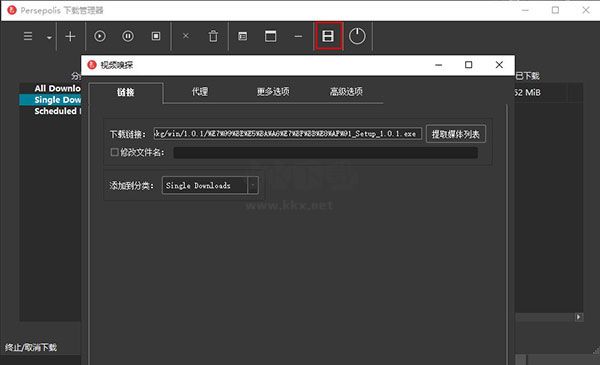
Task: Open the Single Downloads category dropdown
Action: coord(210,186)
